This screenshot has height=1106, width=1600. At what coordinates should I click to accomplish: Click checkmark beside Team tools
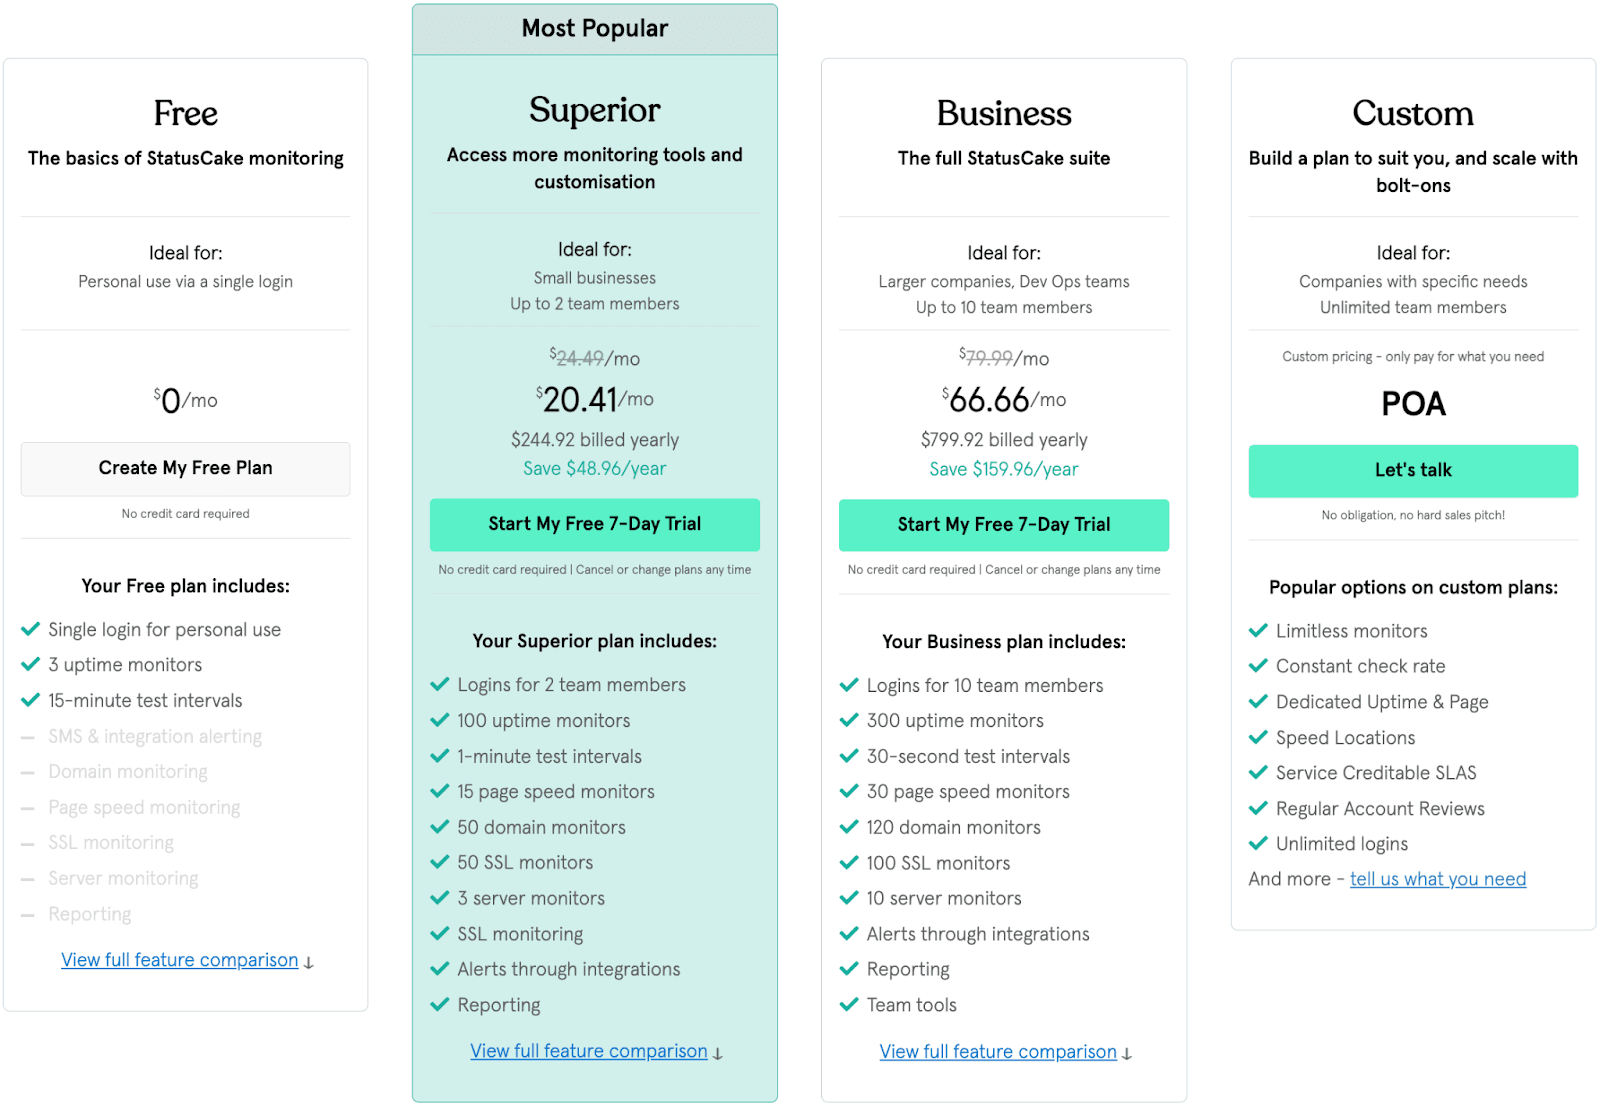(x=849, y=1004)
